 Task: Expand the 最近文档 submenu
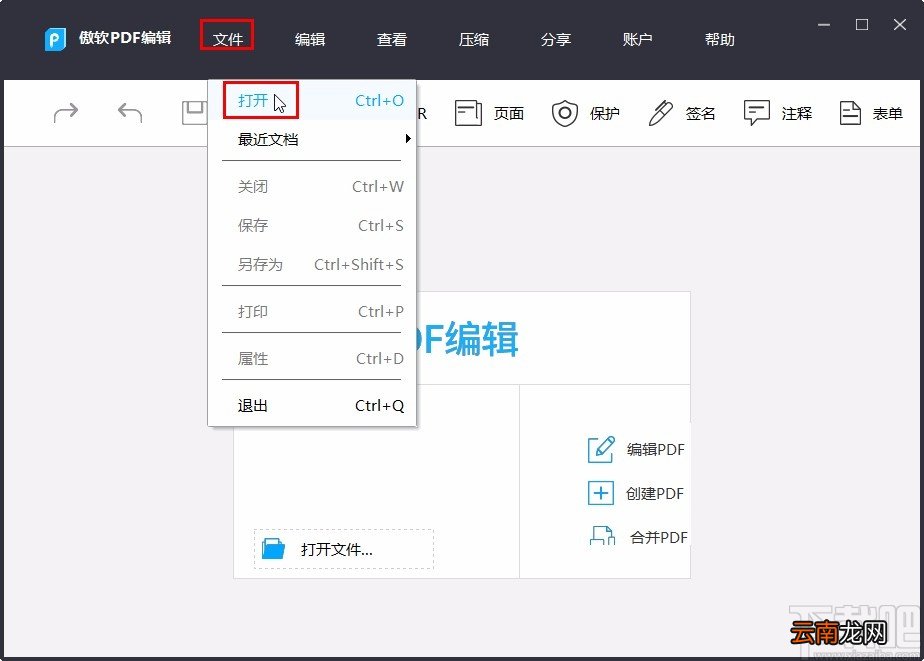[312, 140]
